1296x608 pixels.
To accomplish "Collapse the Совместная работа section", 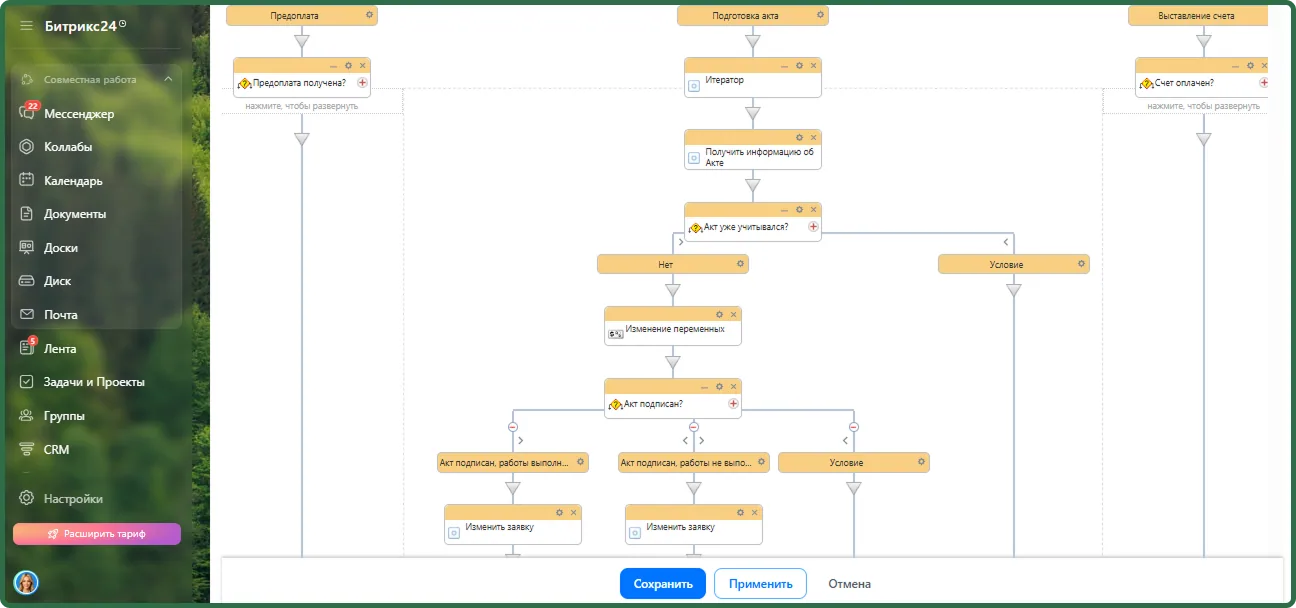I will 168,79.
